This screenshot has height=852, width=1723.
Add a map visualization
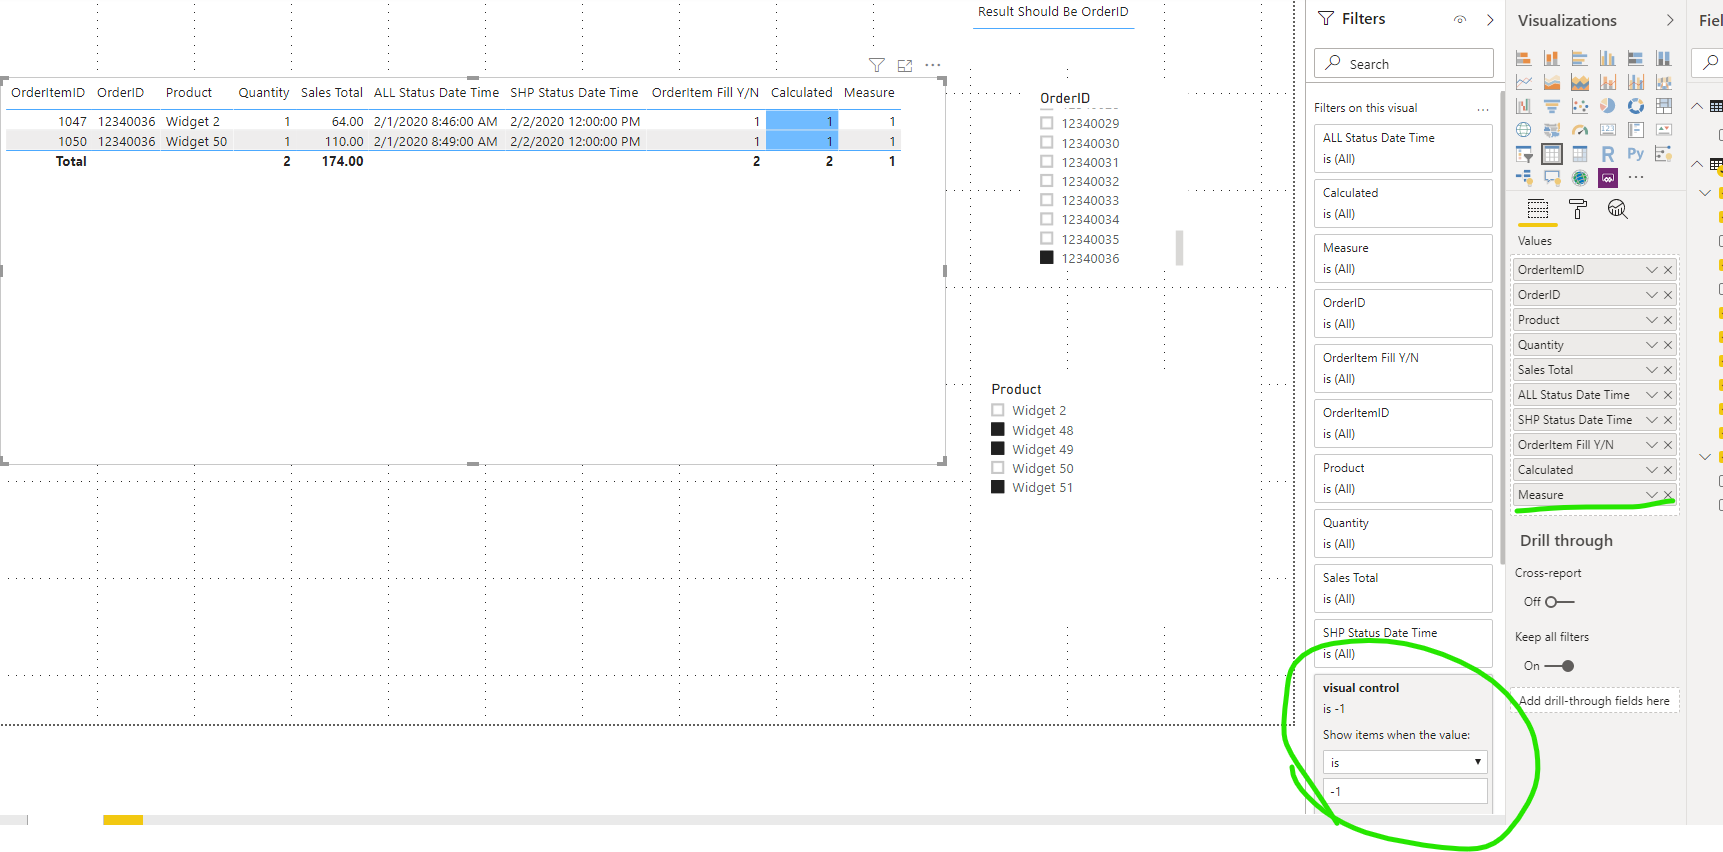coord(1524,130)
